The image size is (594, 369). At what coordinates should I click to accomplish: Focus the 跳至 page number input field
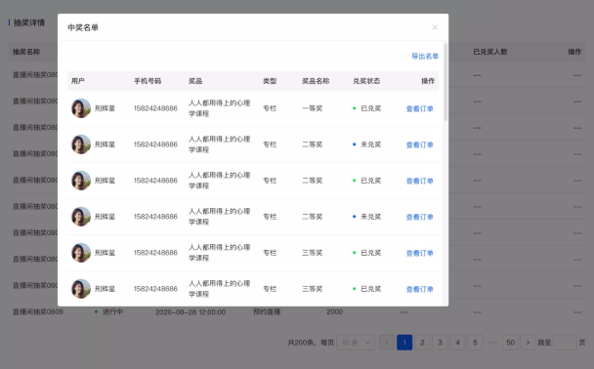point(565,342)
